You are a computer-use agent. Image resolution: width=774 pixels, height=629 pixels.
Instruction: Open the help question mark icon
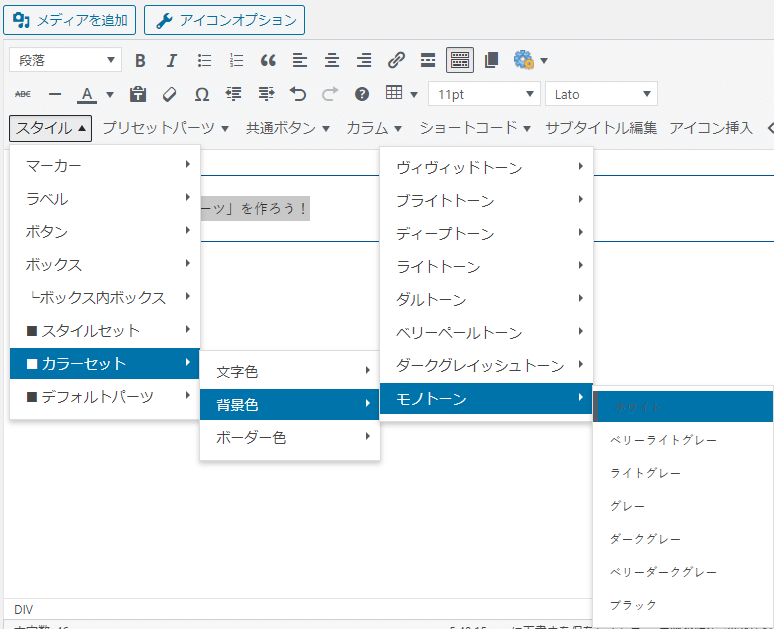point(362,94)
